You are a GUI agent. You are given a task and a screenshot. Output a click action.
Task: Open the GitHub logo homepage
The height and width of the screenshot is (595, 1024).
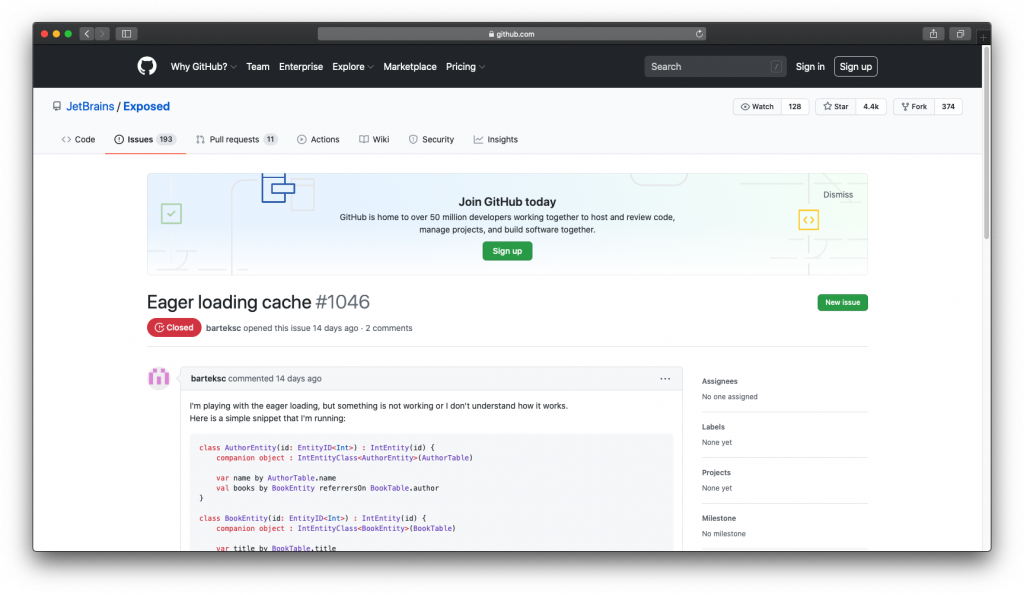(x=147, y=67)
